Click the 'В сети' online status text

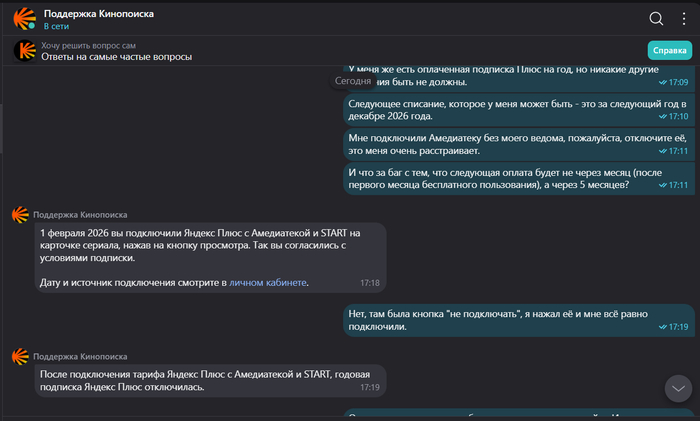click(x=57, y=26)
